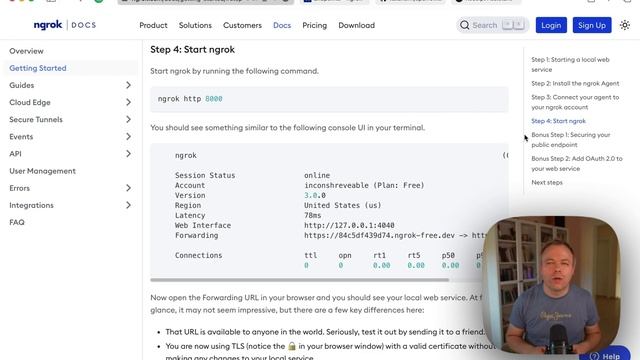
Task: Open User Management in the sidebar
Action: [x=42, y=171]
